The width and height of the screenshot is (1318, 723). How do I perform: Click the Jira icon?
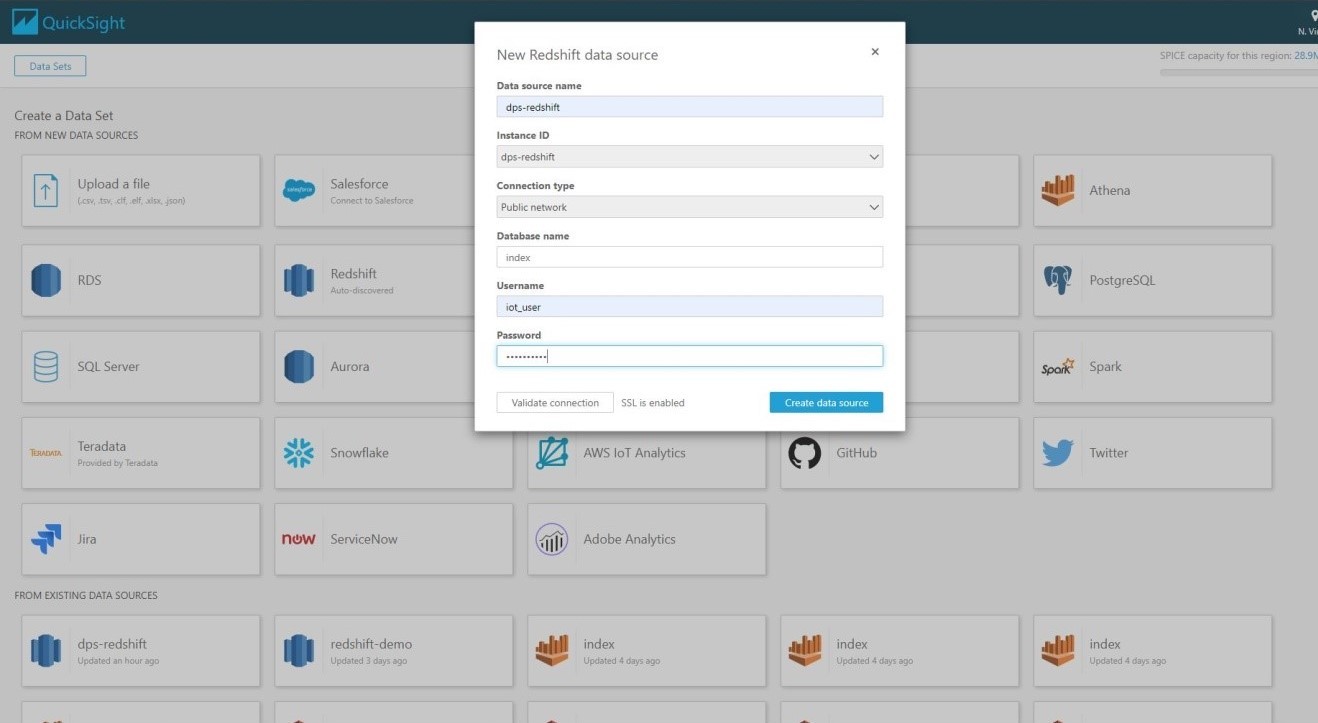46,539
